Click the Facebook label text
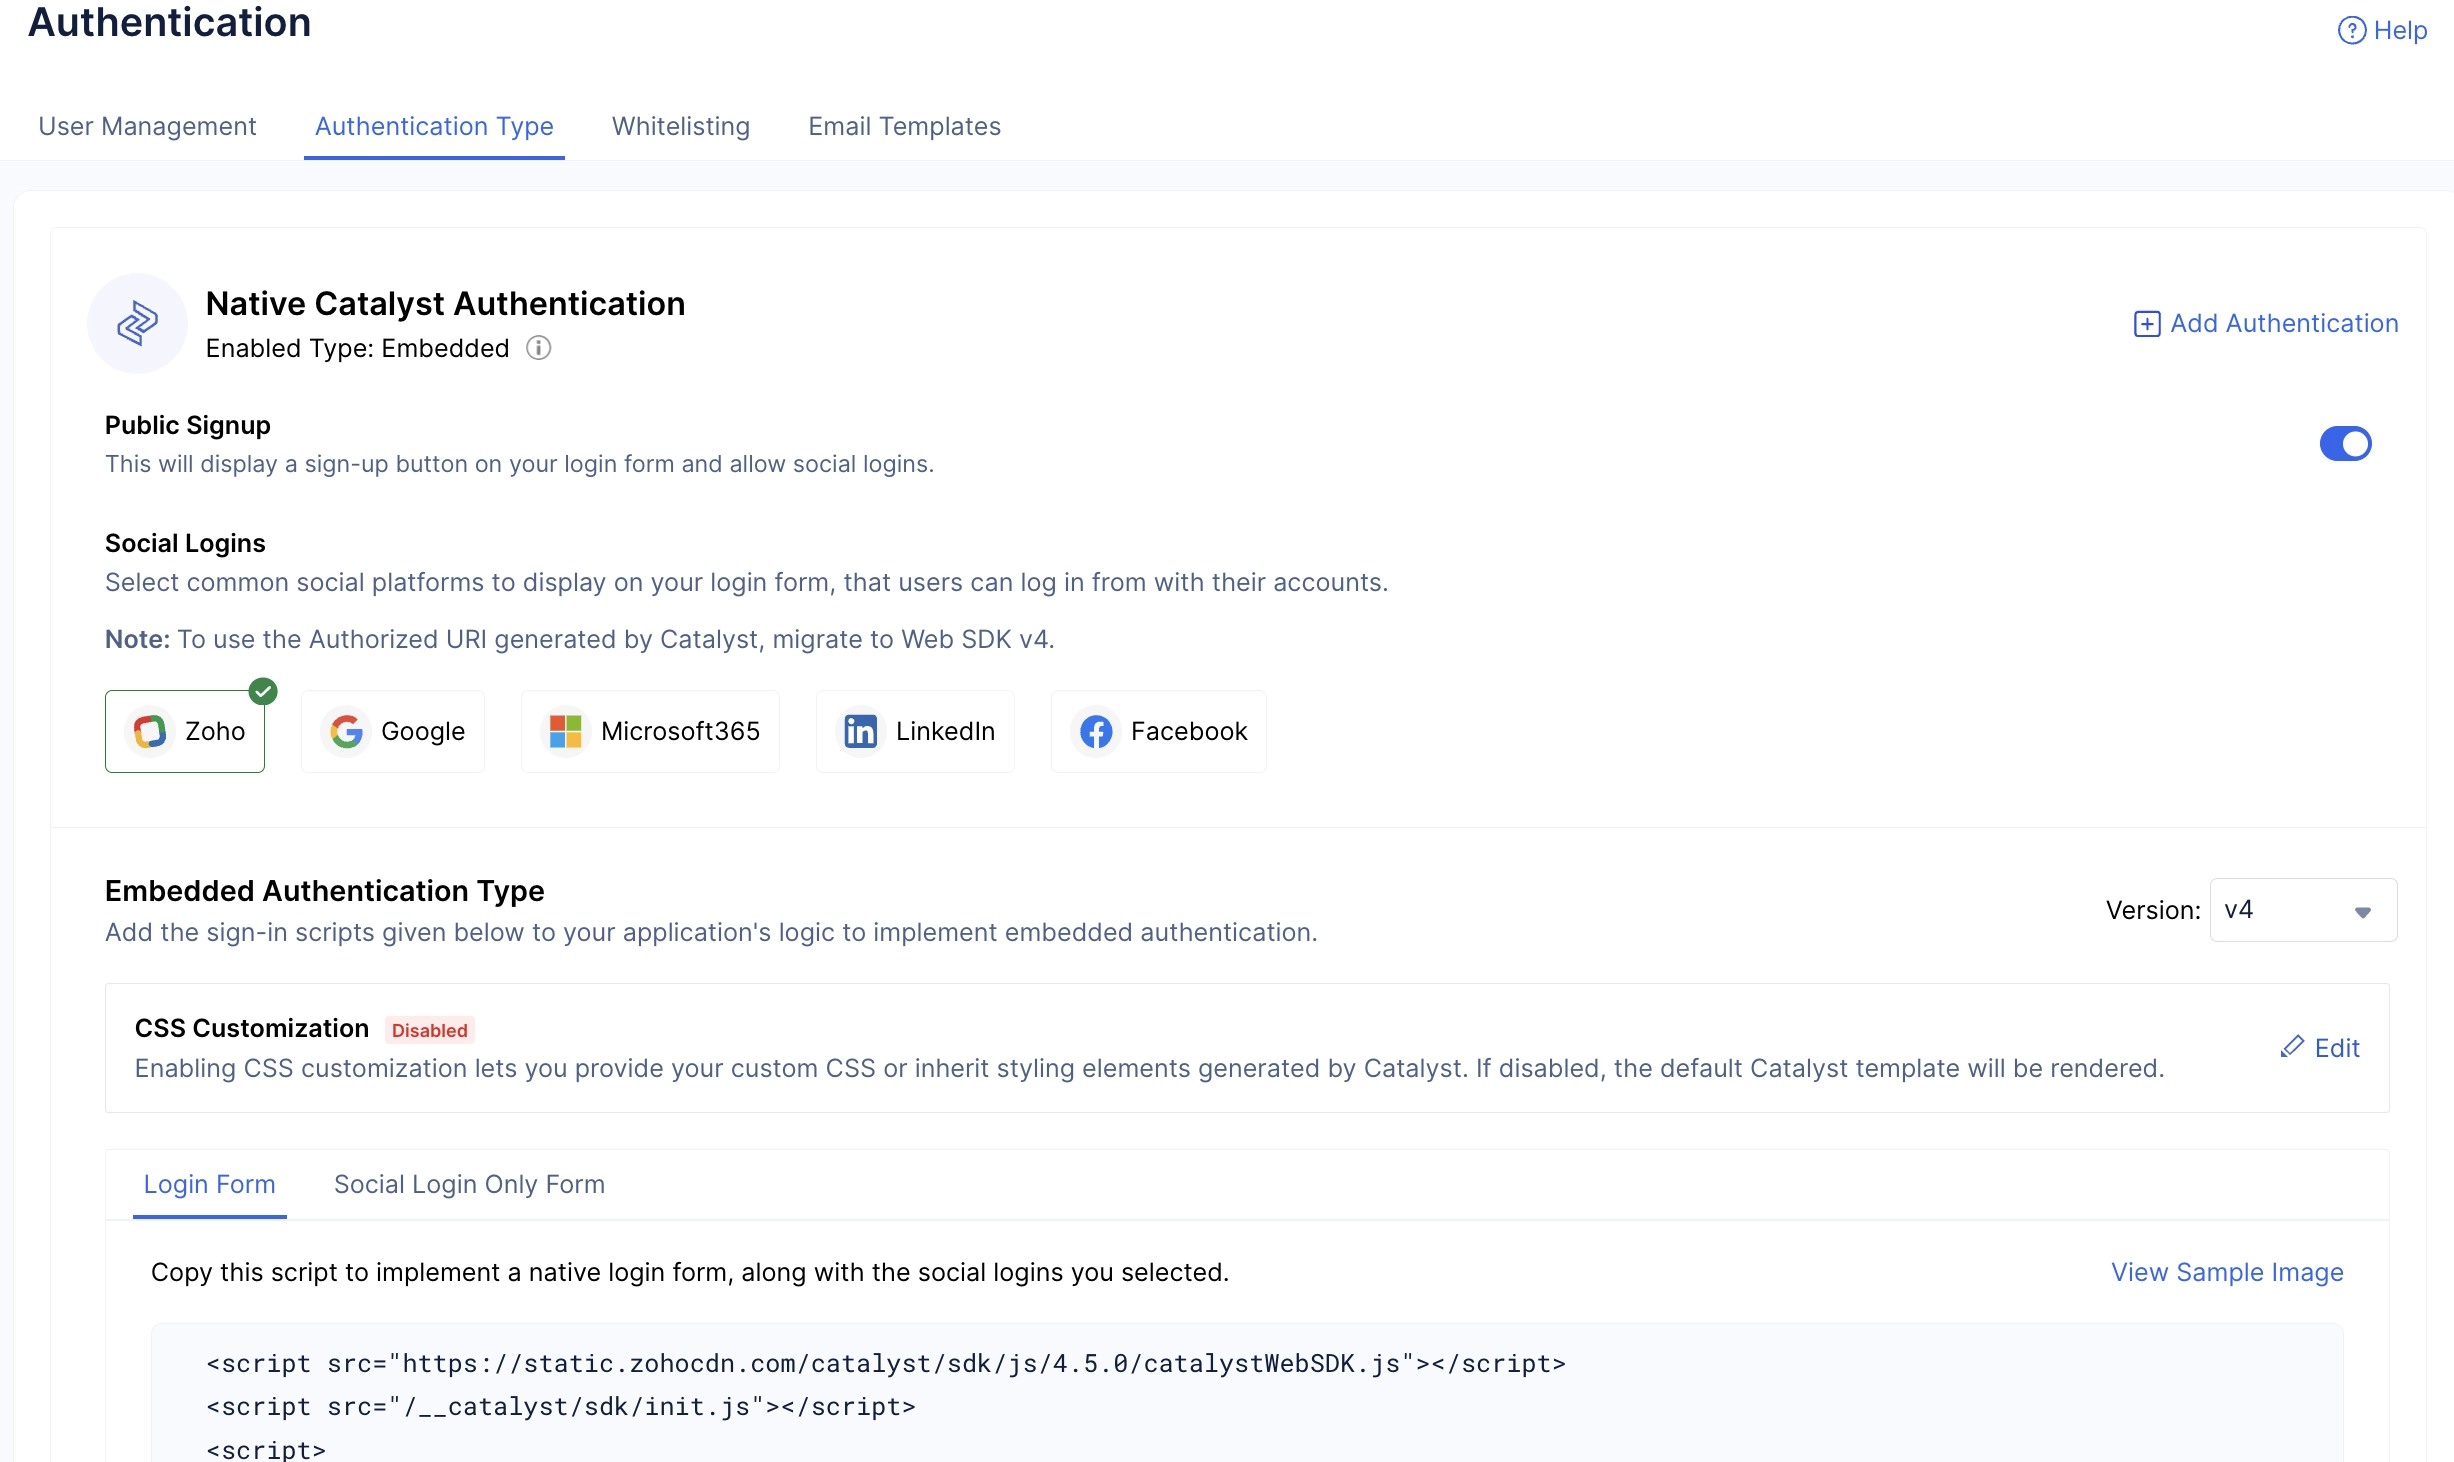Image resolution: width=2454 pixels, height=1462 pixels. (1189, 731)
